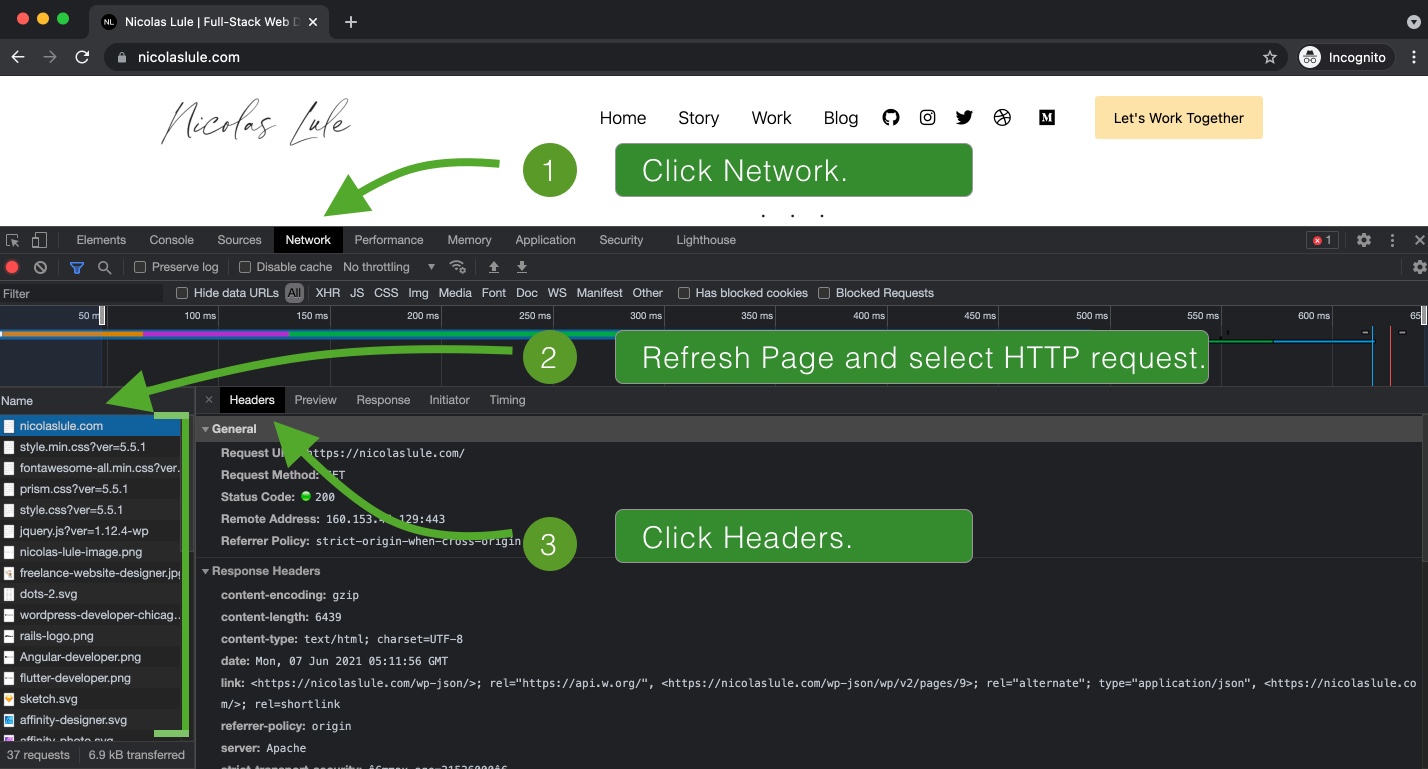Enable Disable cache checkbox
Screen dimensions: 1428x769
(244, 267)
